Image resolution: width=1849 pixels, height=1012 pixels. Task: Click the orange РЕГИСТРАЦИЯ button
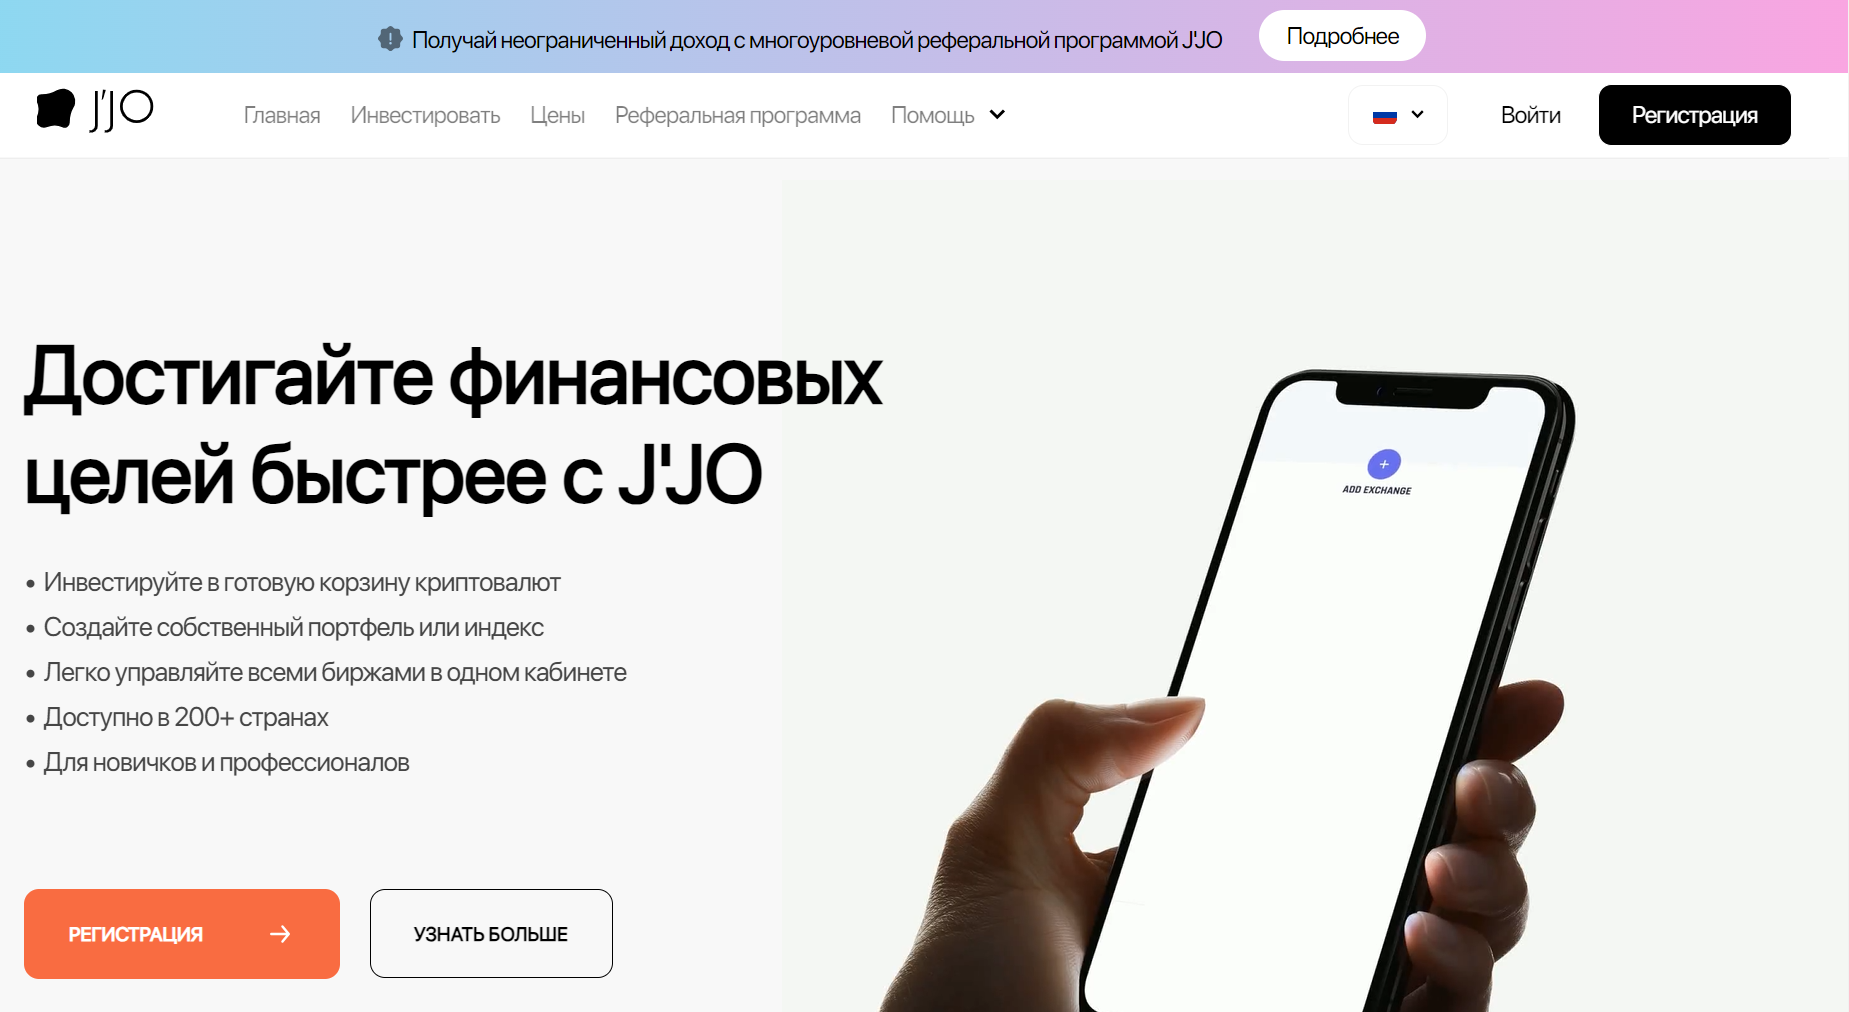(182, 934)
